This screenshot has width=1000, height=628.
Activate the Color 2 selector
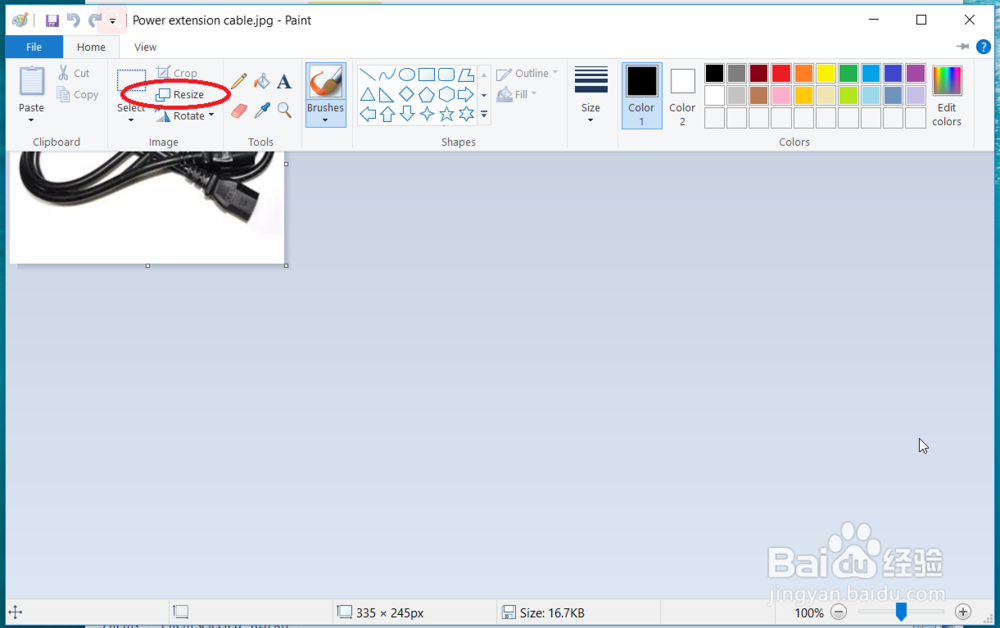(x=682, y=96)
